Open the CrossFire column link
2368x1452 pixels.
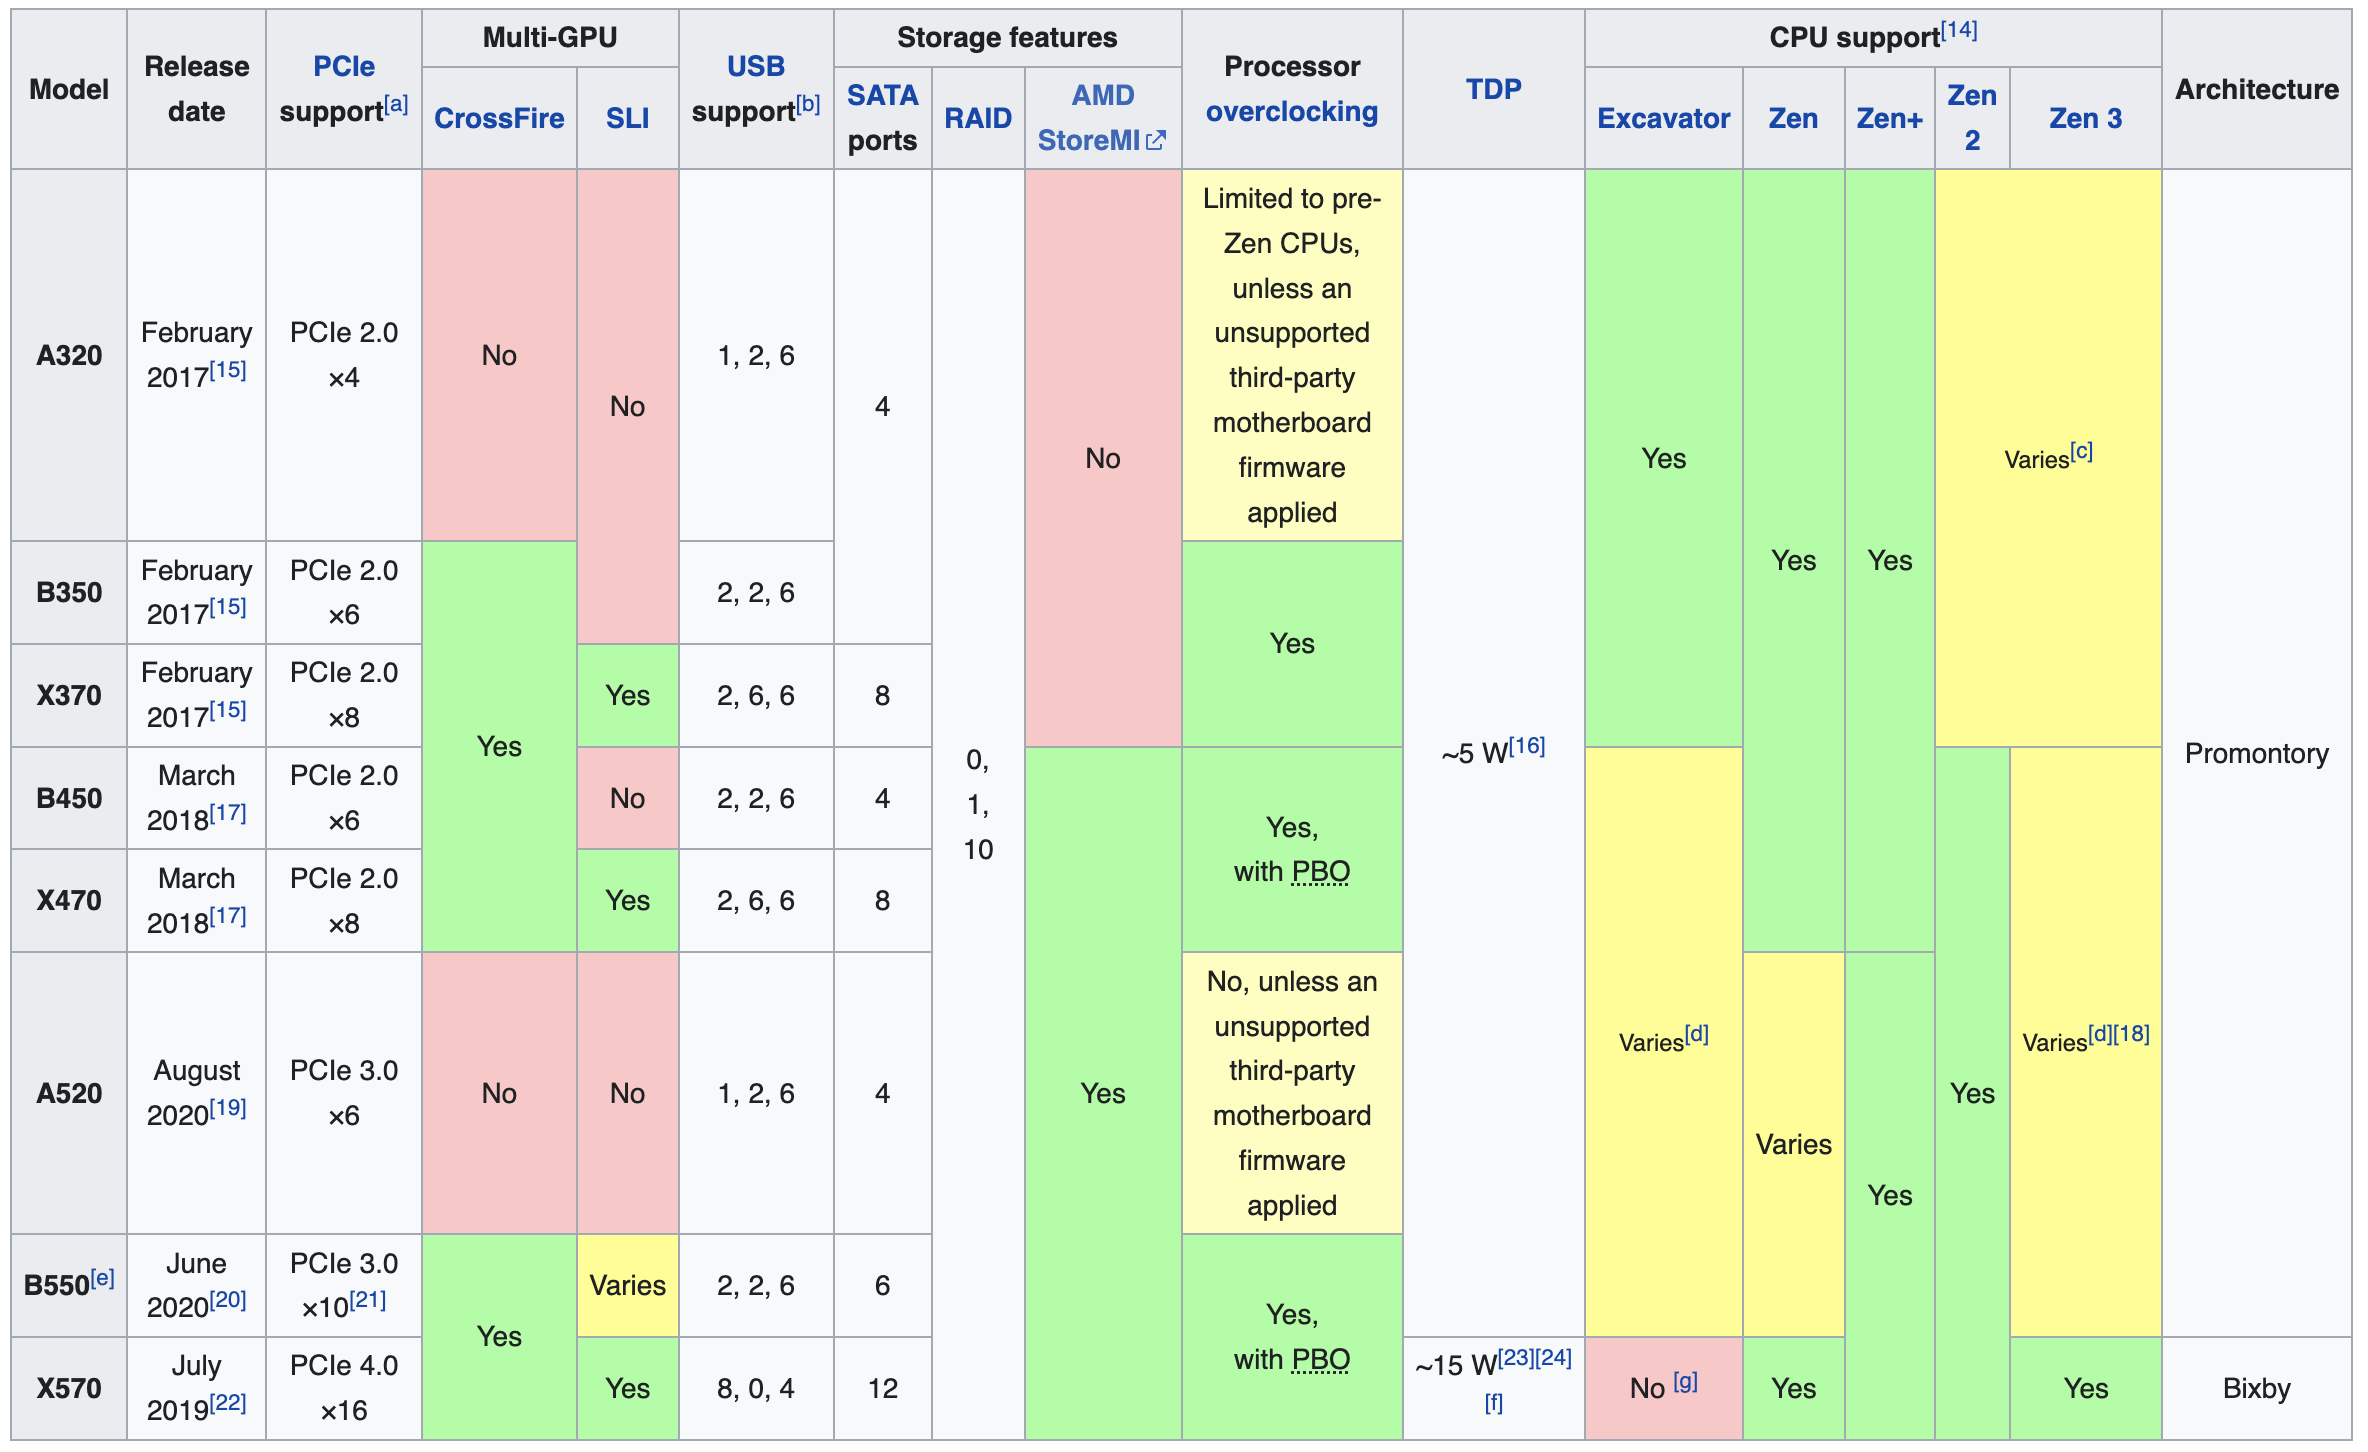[x=499, y=118]
